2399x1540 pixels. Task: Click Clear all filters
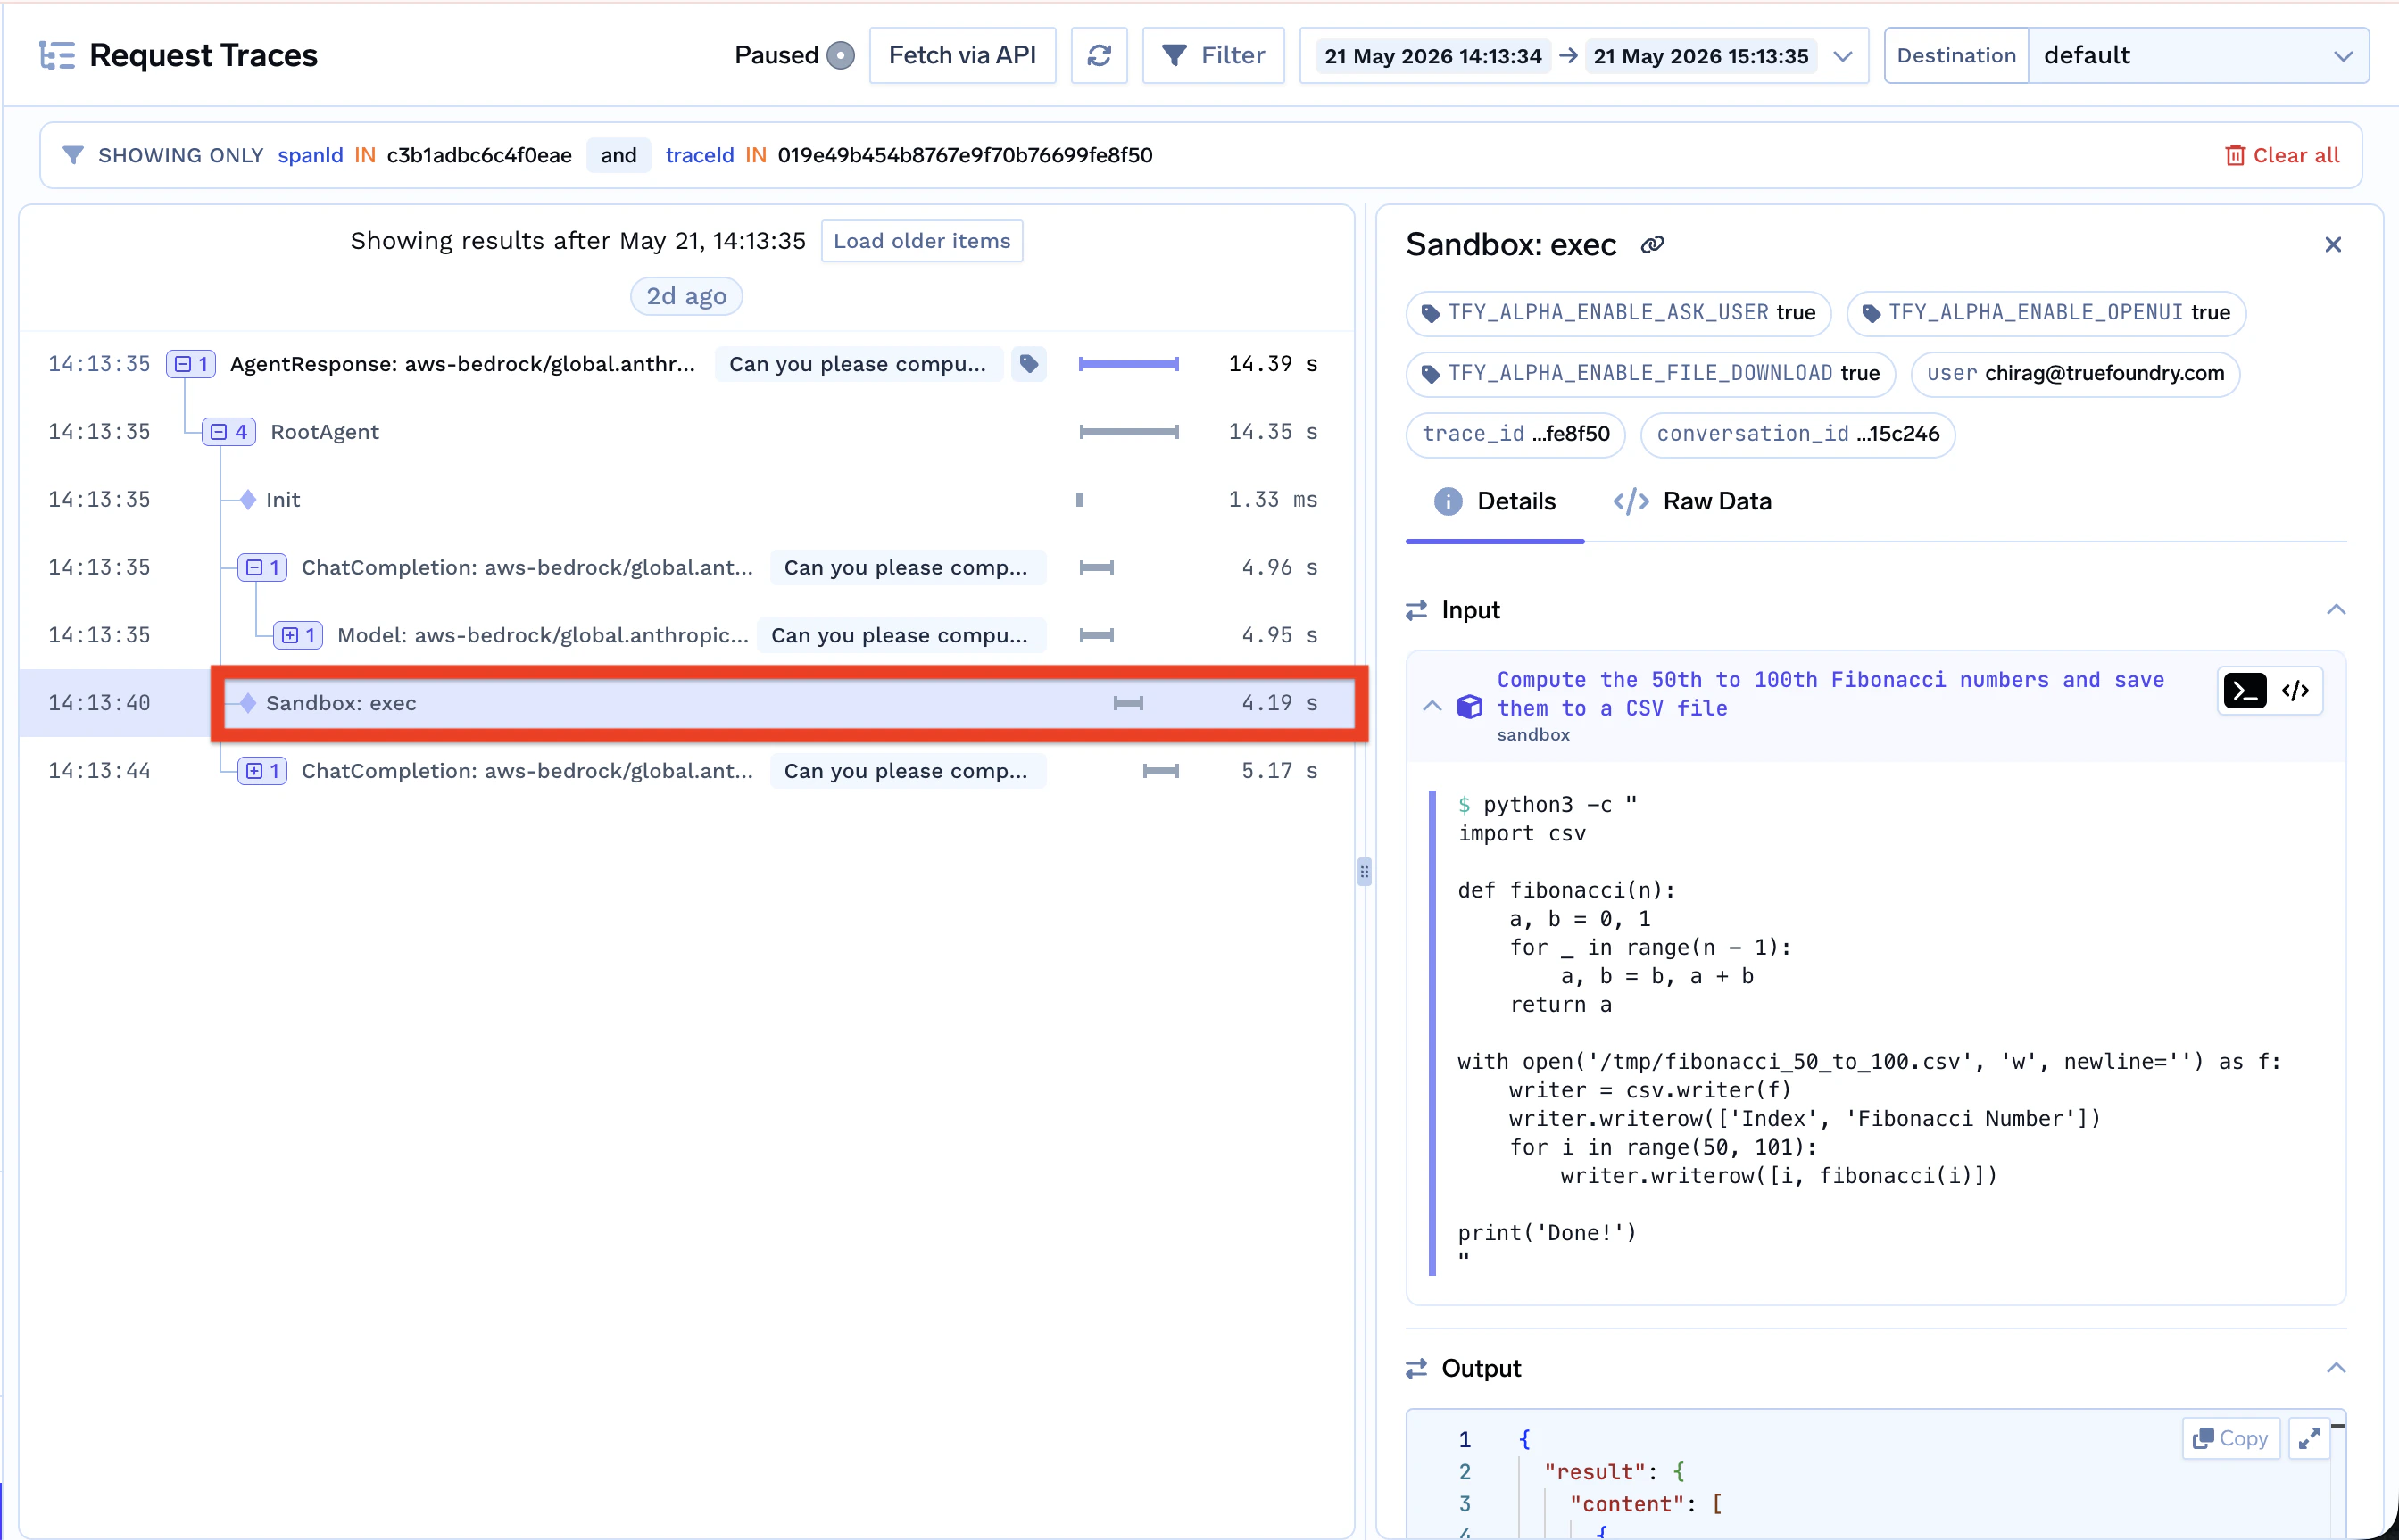coord(2282,155)
